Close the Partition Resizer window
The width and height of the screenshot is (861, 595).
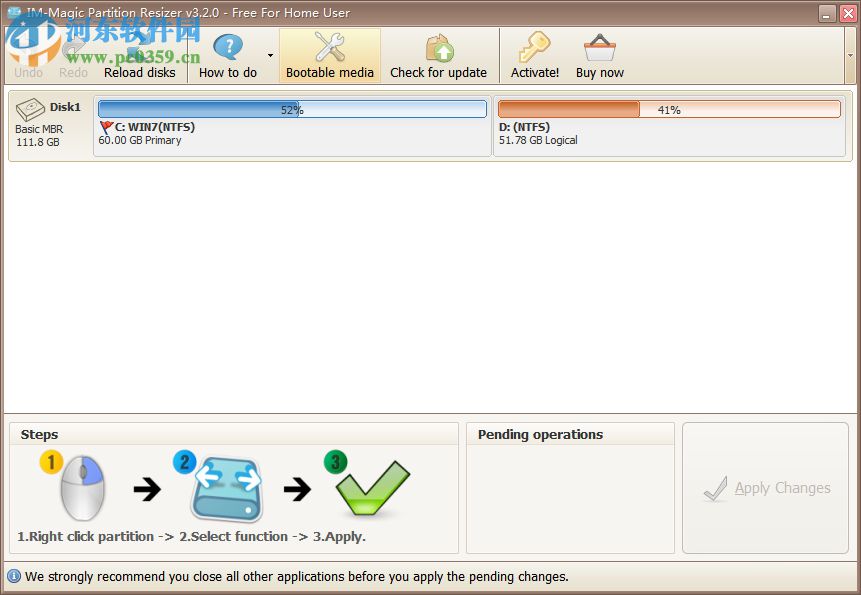[x=848, y=13]
